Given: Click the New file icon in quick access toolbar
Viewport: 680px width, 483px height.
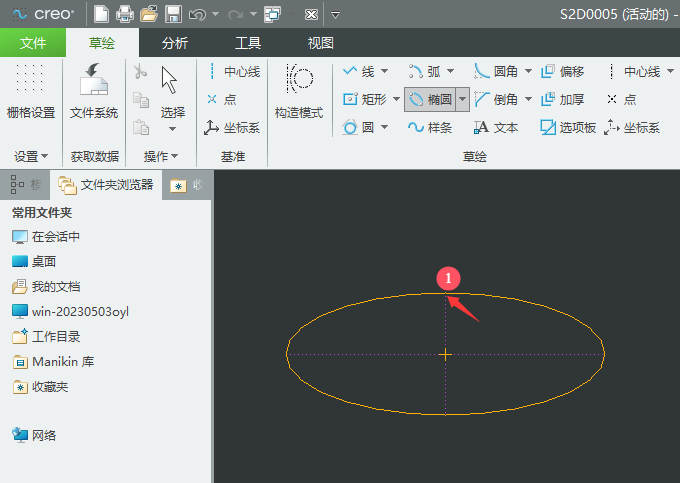Looking at the screenshot, I should tap(102, 14).
